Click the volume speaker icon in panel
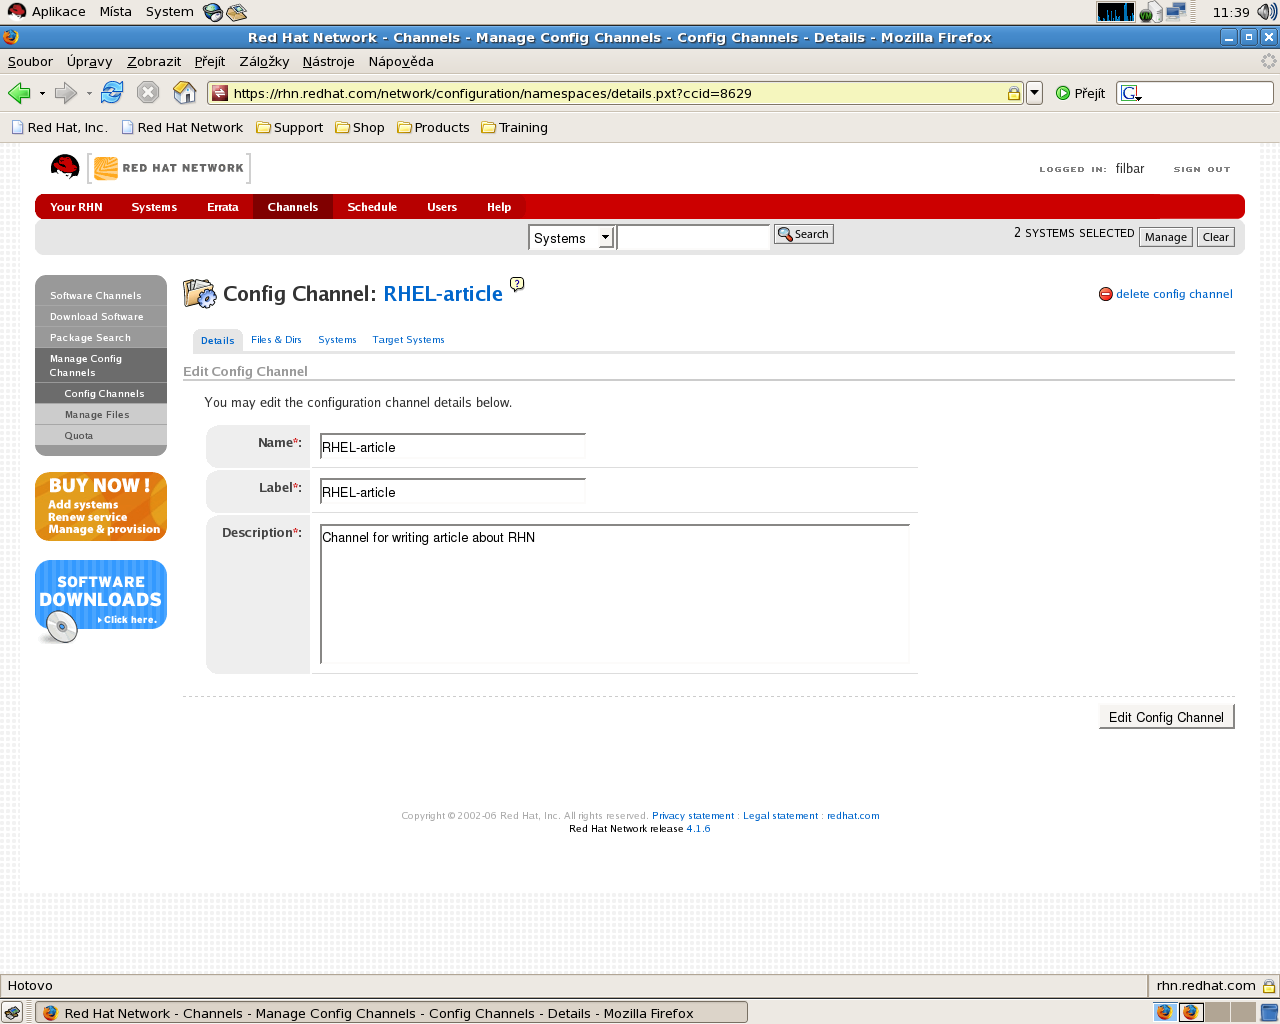The width and height of the screenshot is (1280, 1024). [x=1266, y=12]
